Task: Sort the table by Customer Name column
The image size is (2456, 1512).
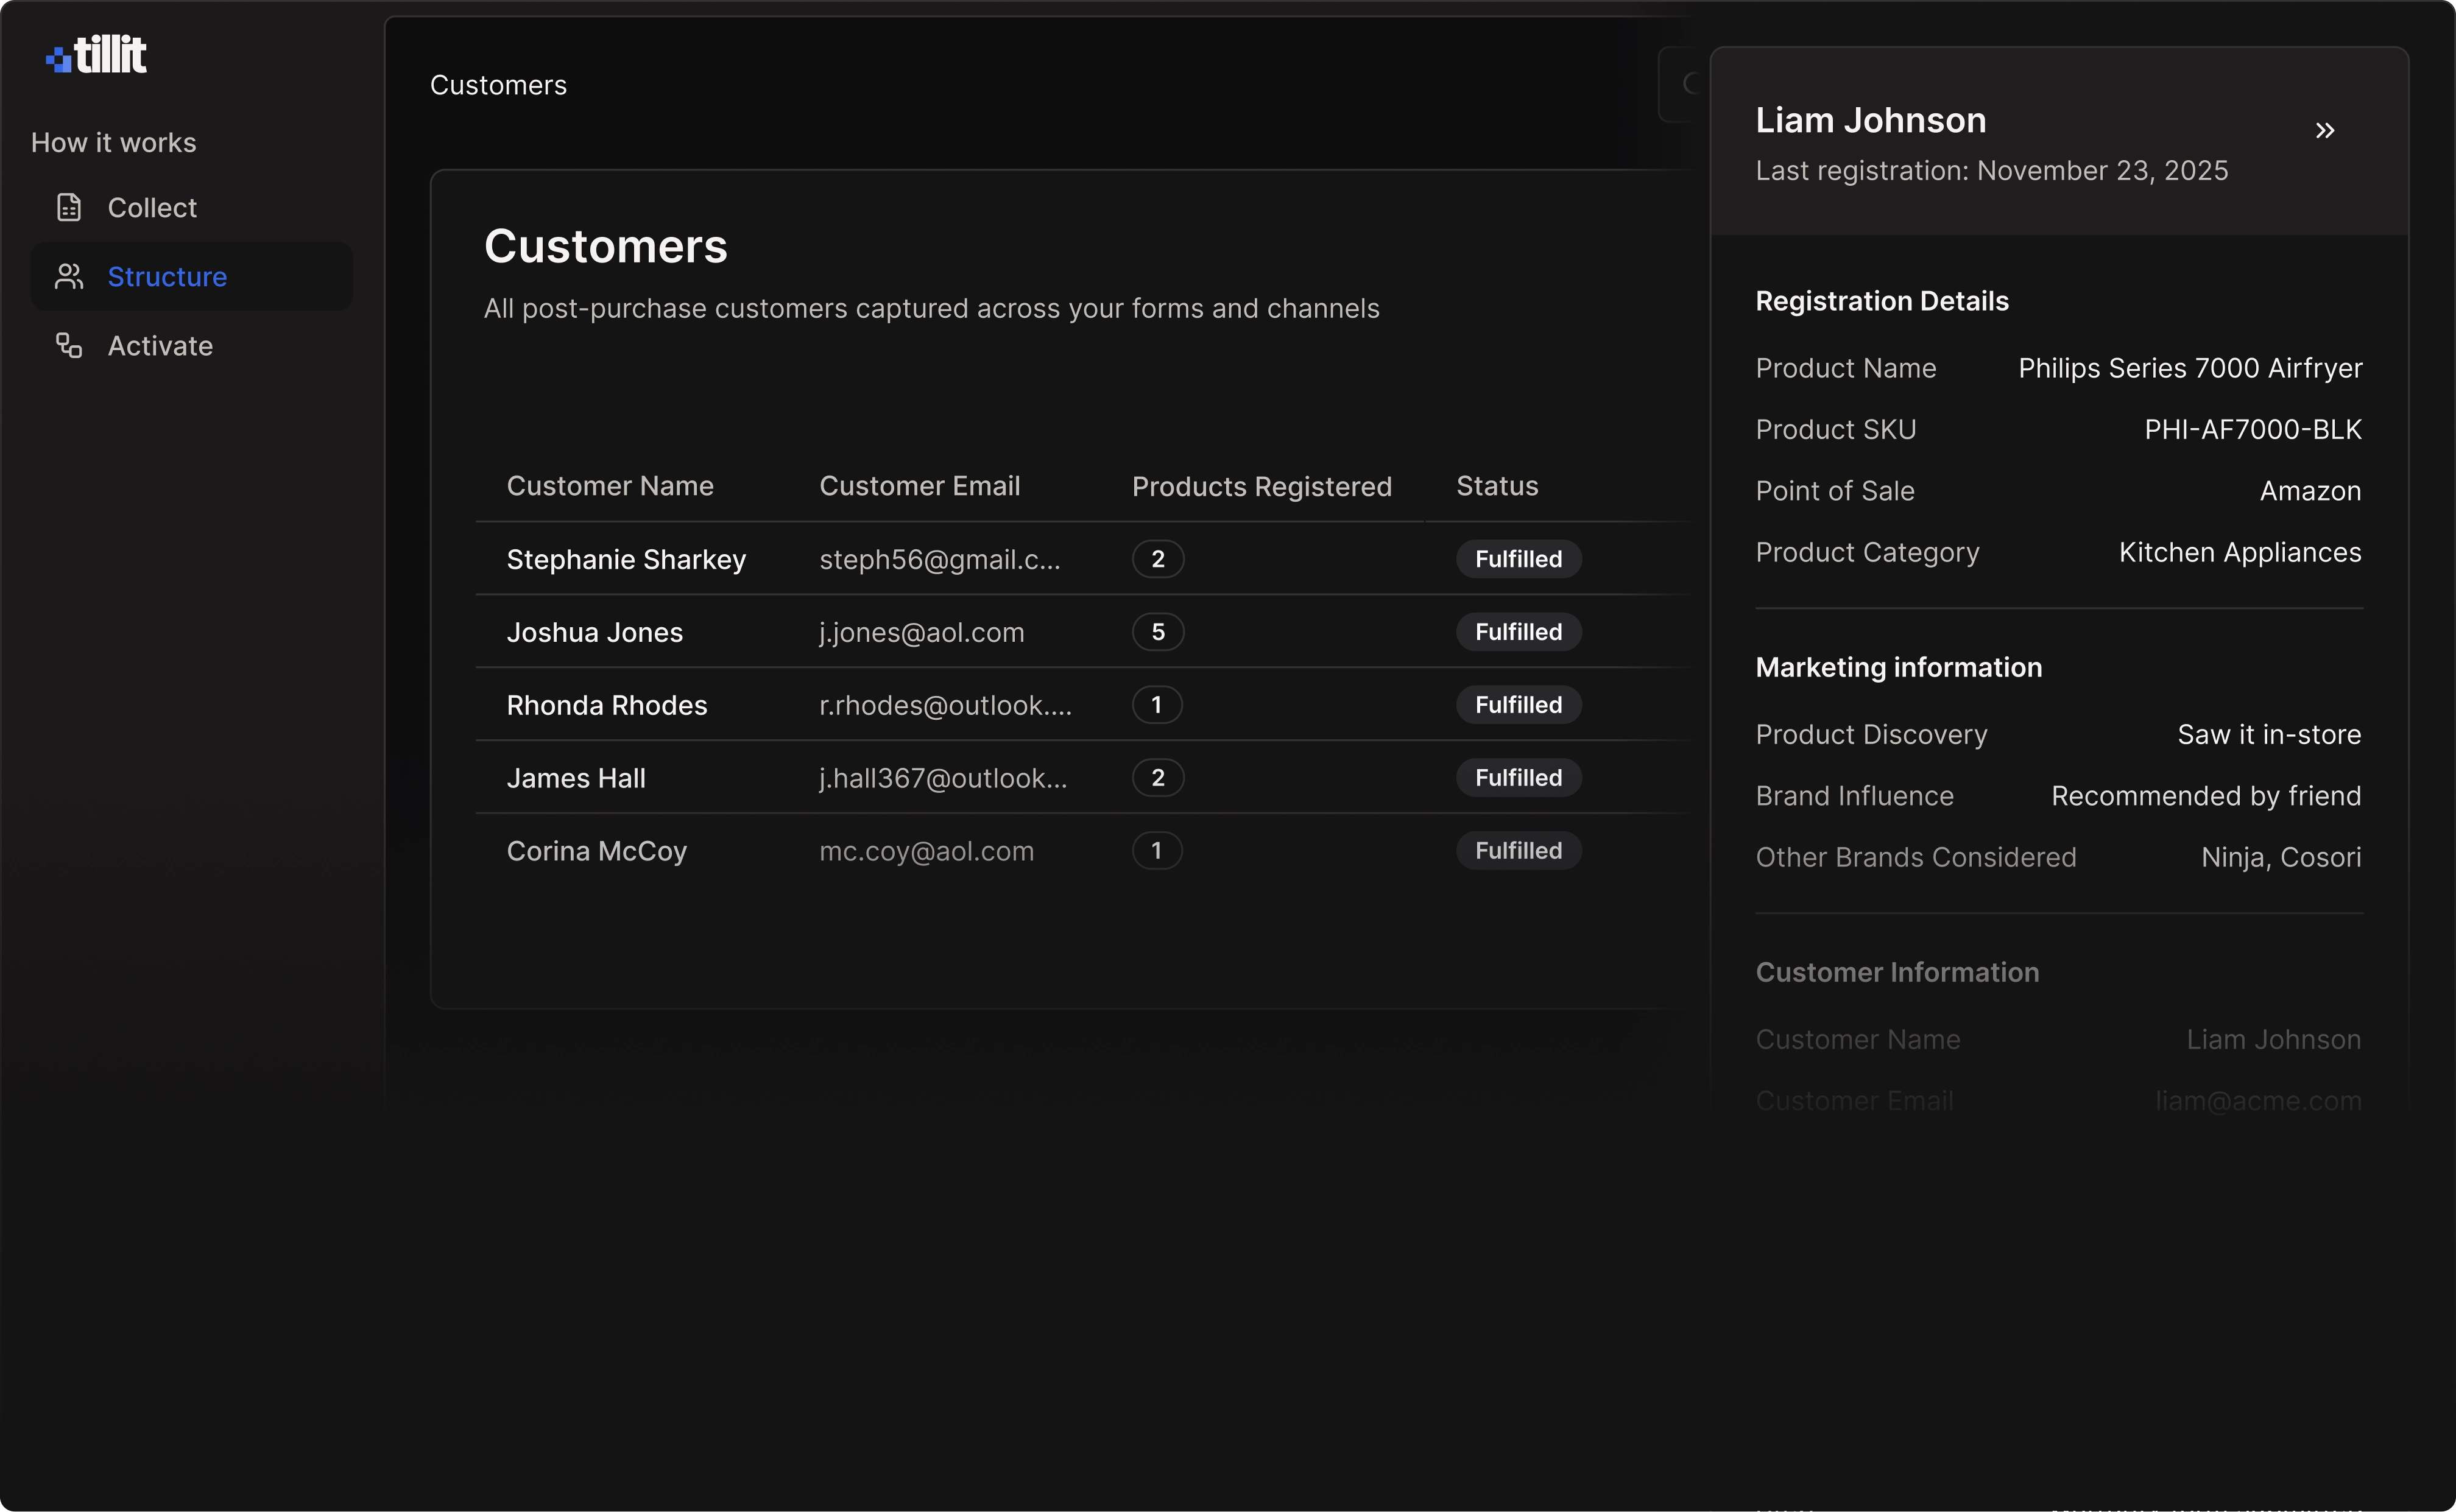Action: (610, 486)
